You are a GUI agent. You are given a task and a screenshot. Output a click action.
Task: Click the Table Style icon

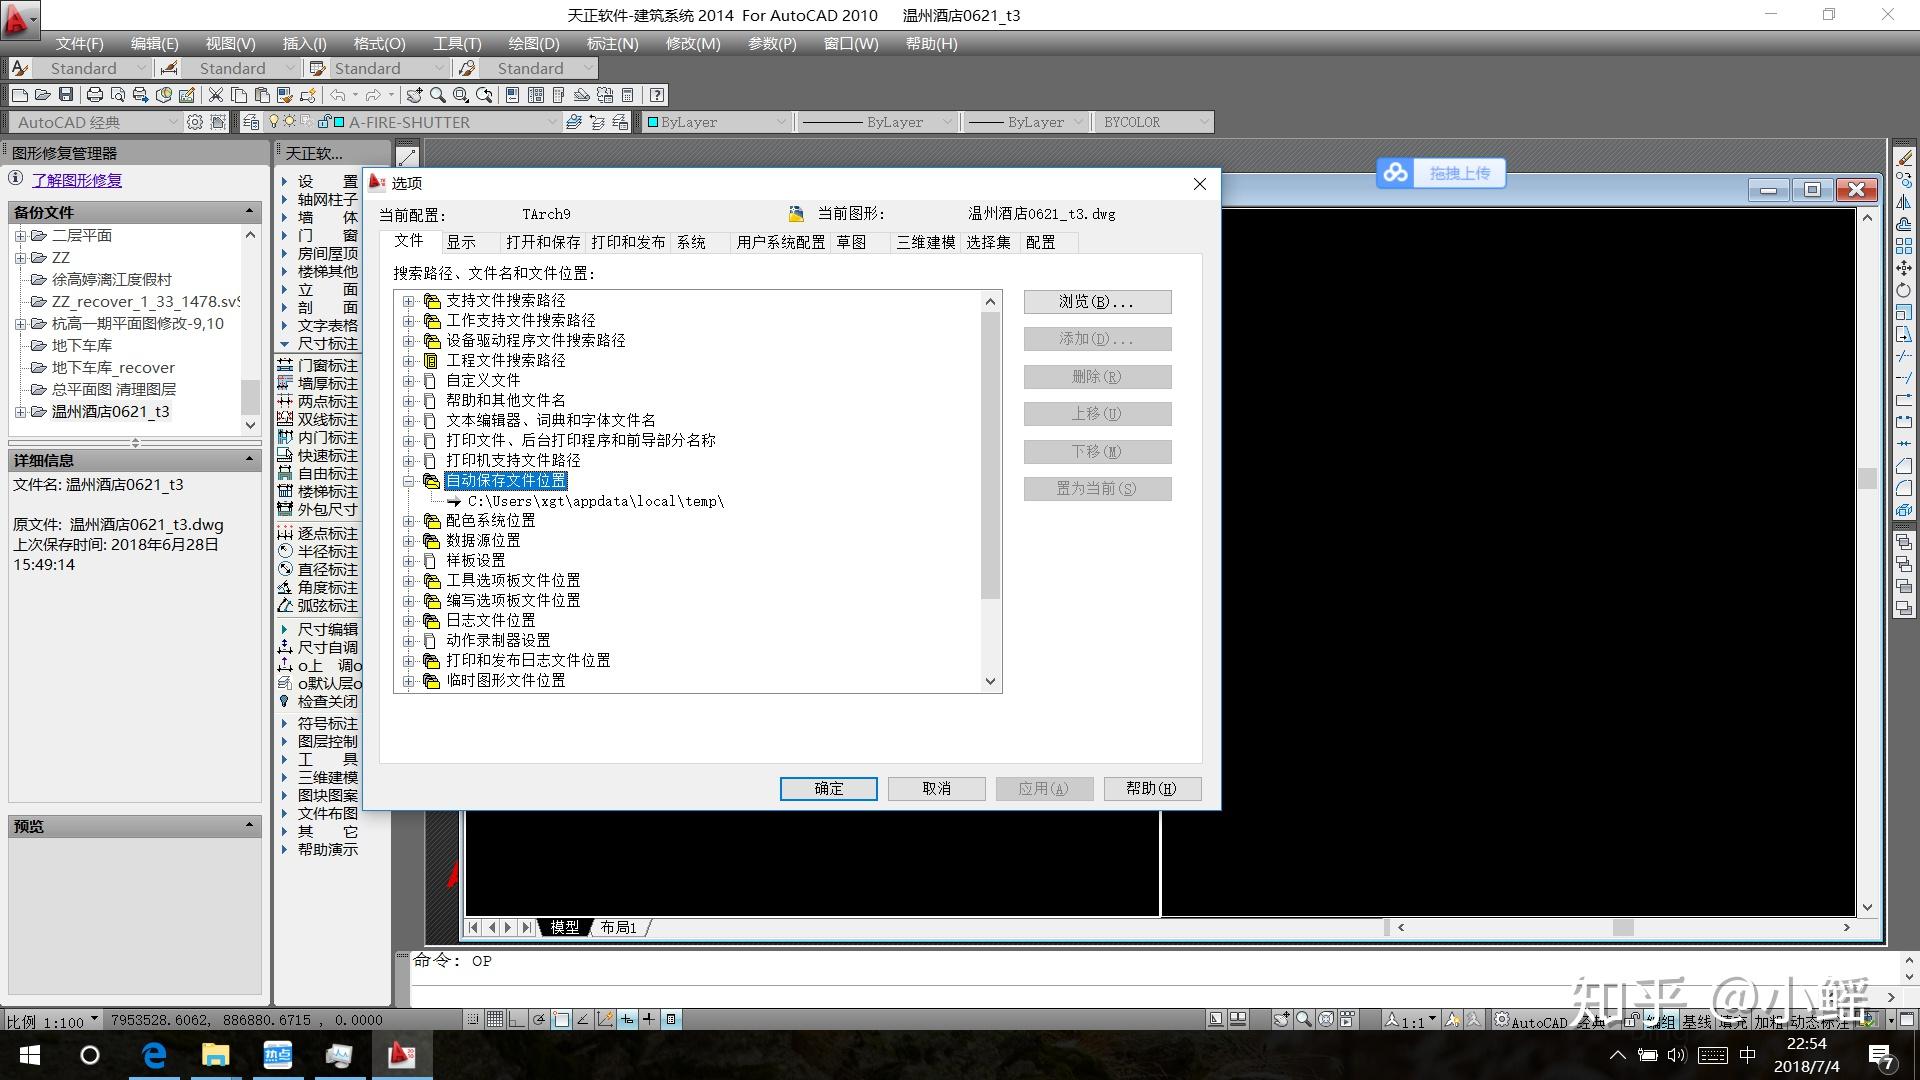tap(317, 68)
